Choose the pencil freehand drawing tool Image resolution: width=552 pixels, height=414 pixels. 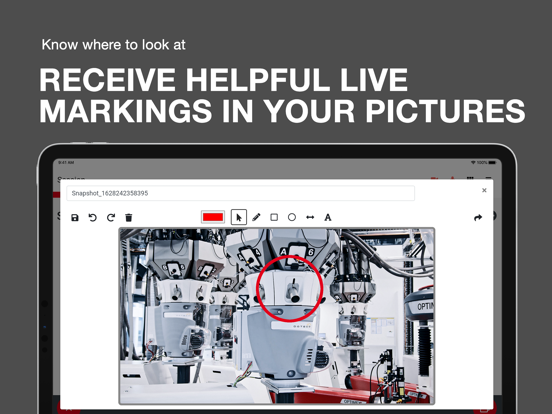[256, 217]
